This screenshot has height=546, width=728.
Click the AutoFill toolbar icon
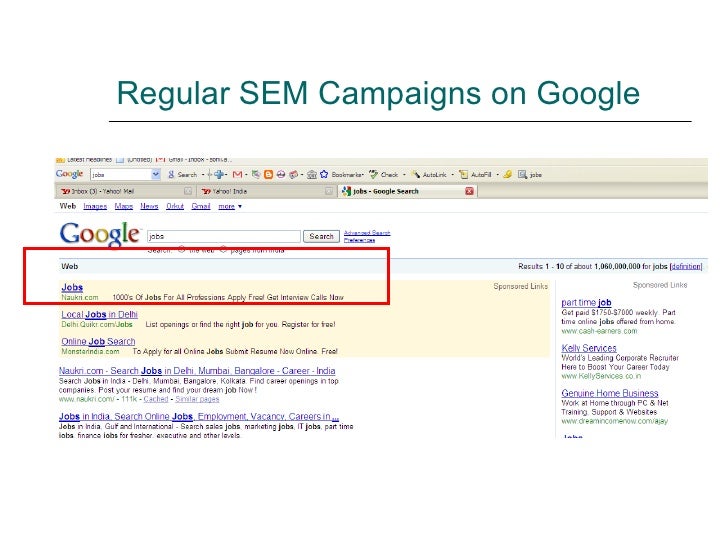[463, 175]
